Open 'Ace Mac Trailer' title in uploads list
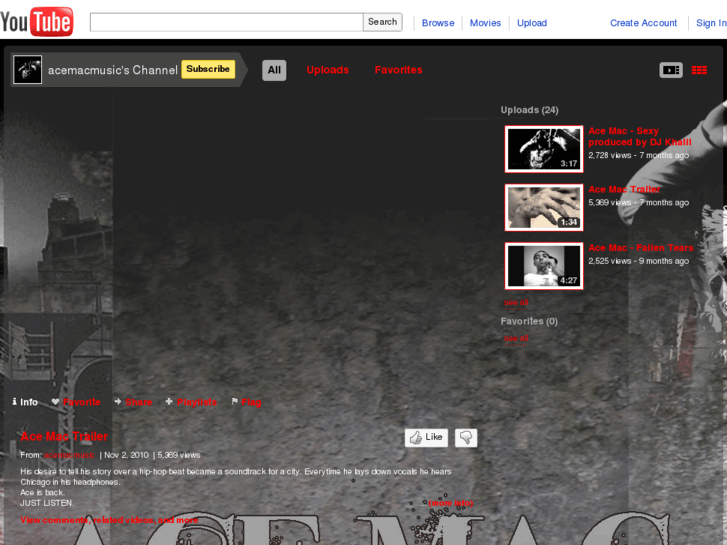This screenshot has width=727, height=545. point(624,189)
